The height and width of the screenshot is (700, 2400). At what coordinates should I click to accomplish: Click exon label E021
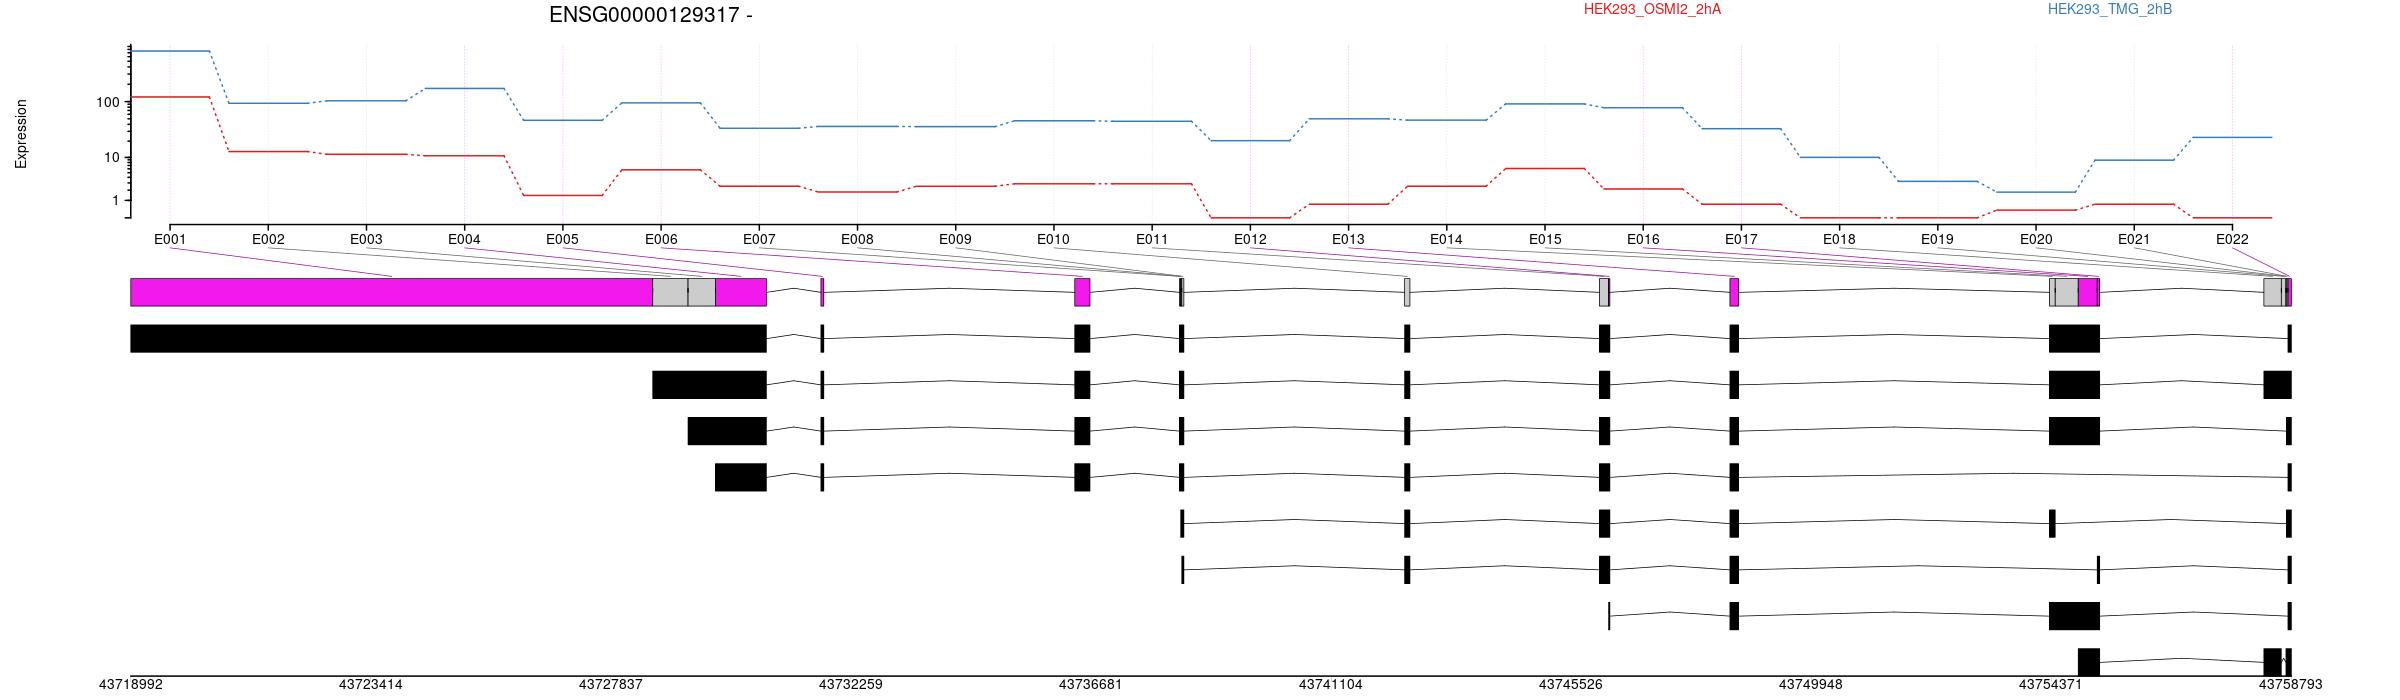2134,240
